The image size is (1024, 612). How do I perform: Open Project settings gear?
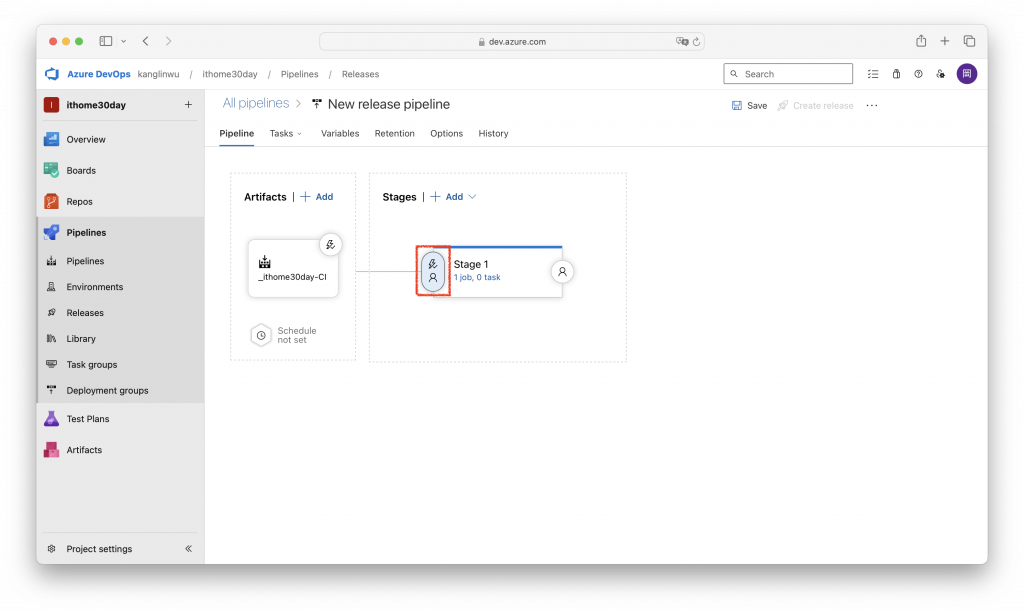[x=52, y=549]
